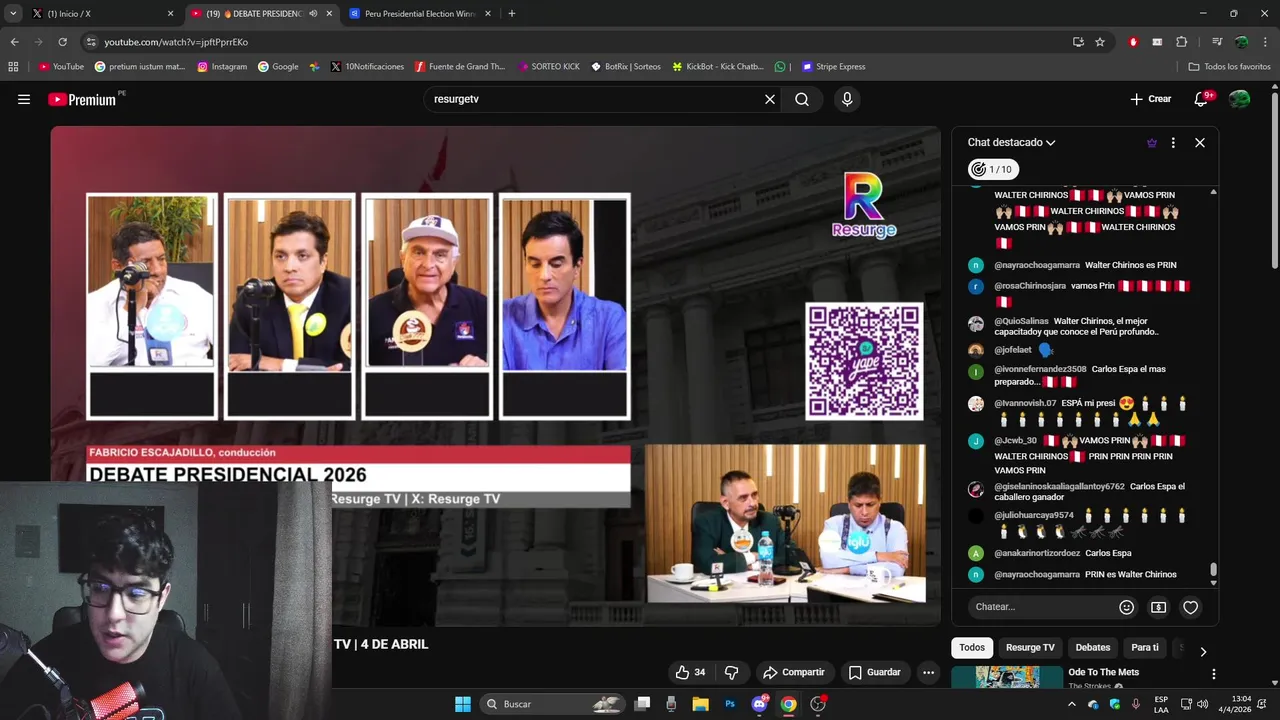The image size is (1280, 720).
Task: Open the browser extensions puzzle menu
Action: (1182, 42)
